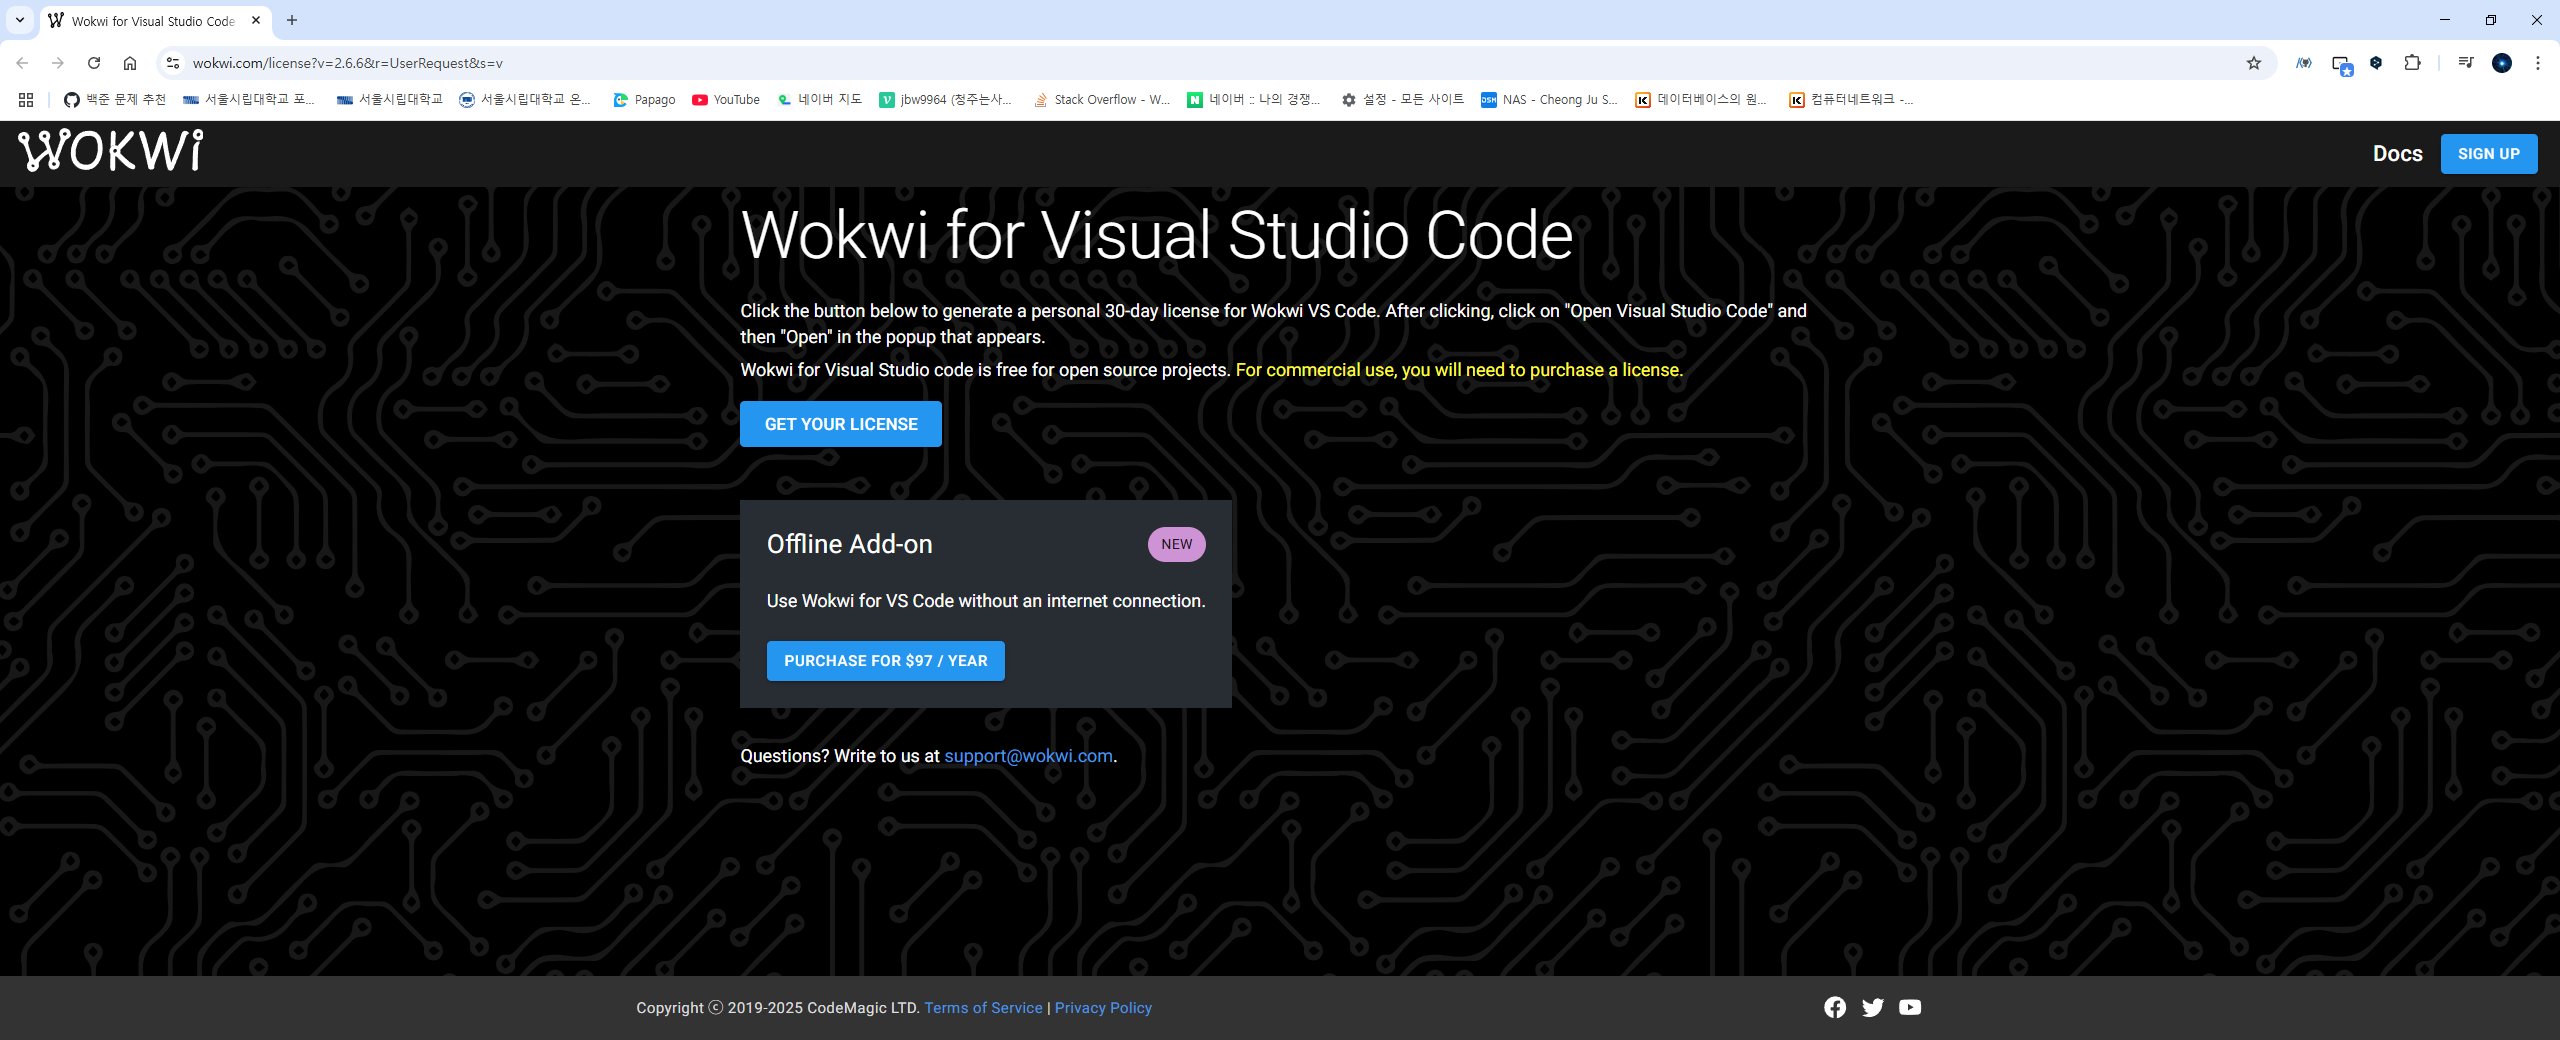Open the Papago bookmark

[x=644, y=100]
